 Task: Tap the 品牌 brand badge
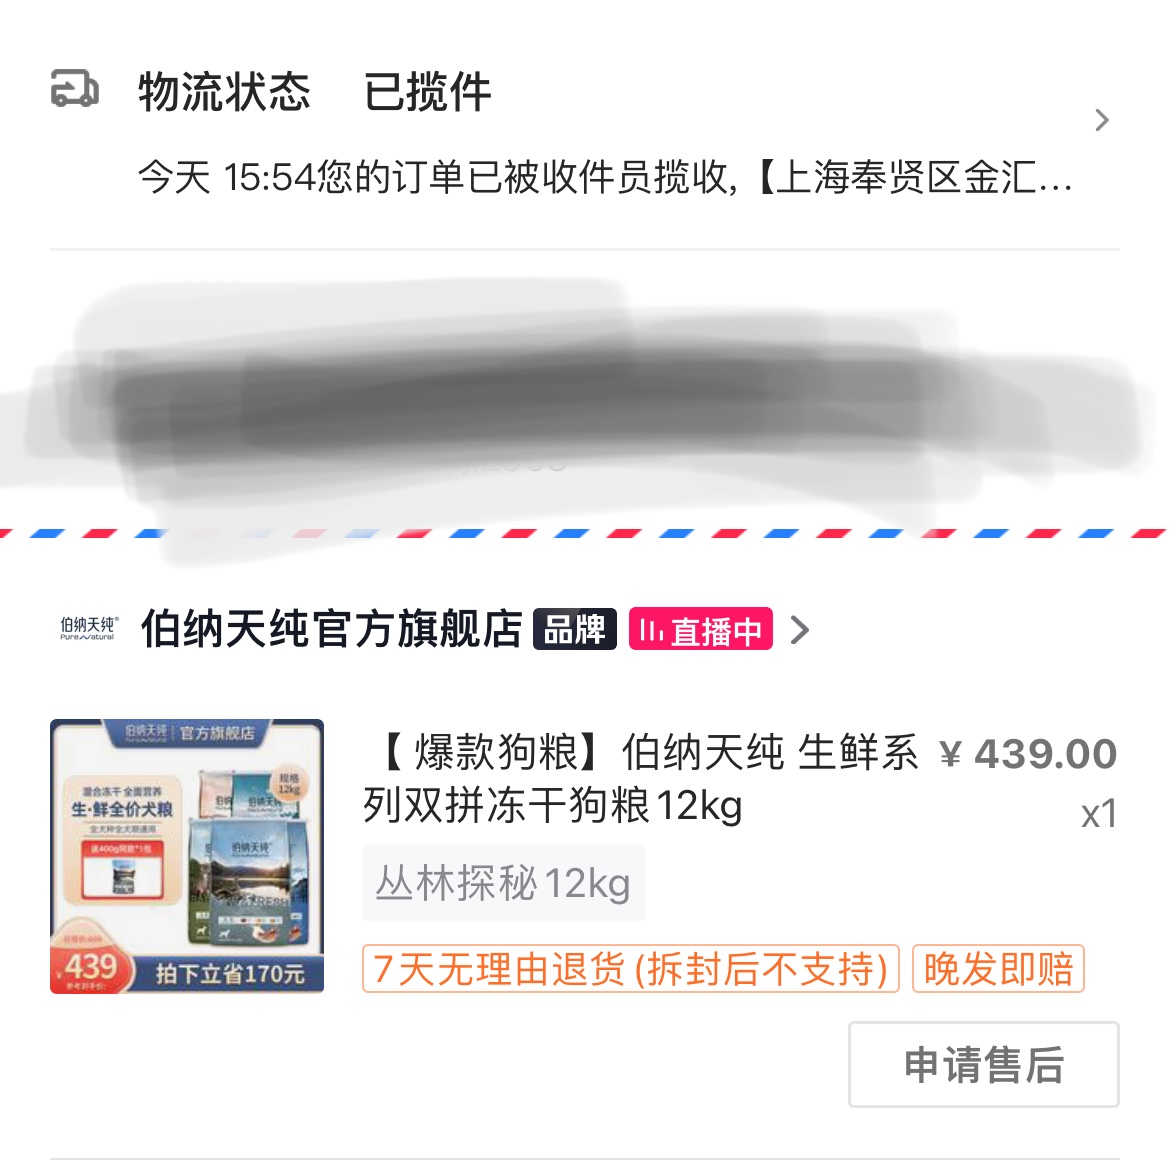click(575, 629)
